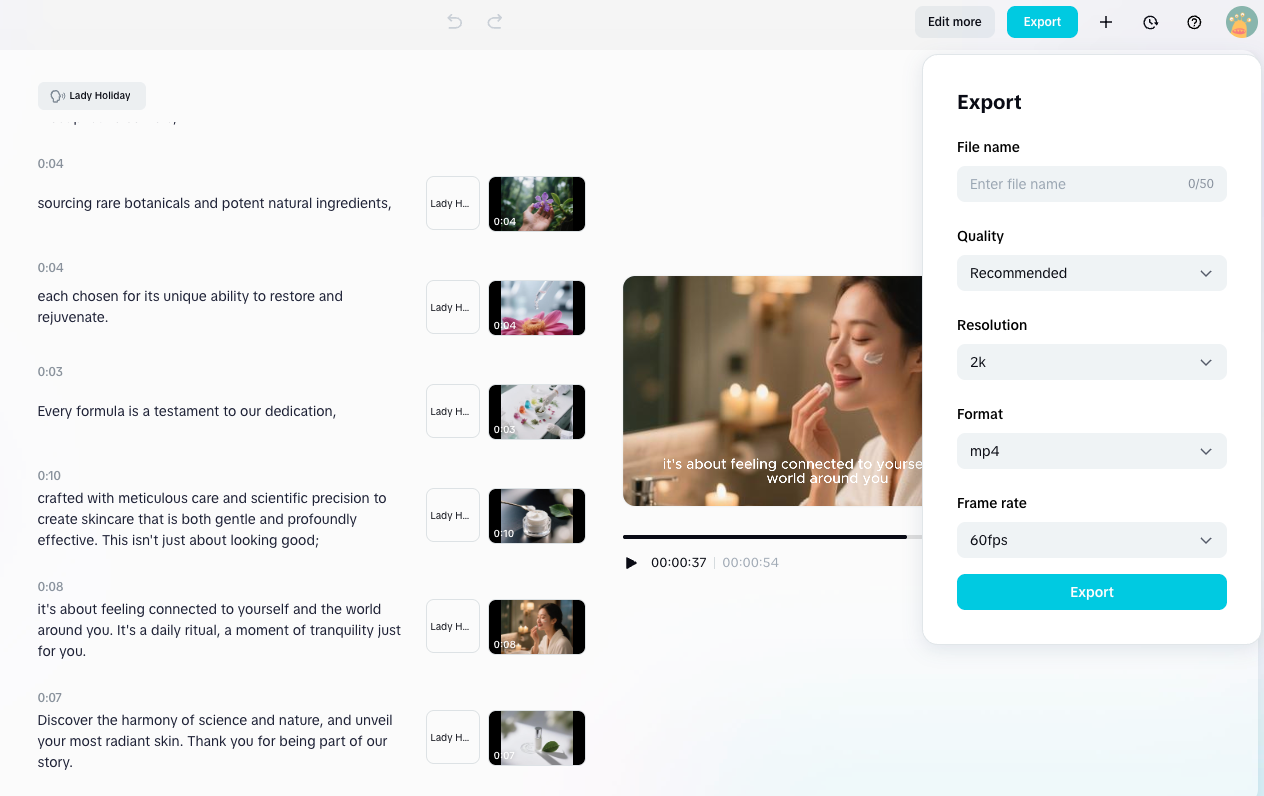Open the Format dropdown showing mp4
Viewport: 1264px width, 796px height.
[x=1092, y=451]
